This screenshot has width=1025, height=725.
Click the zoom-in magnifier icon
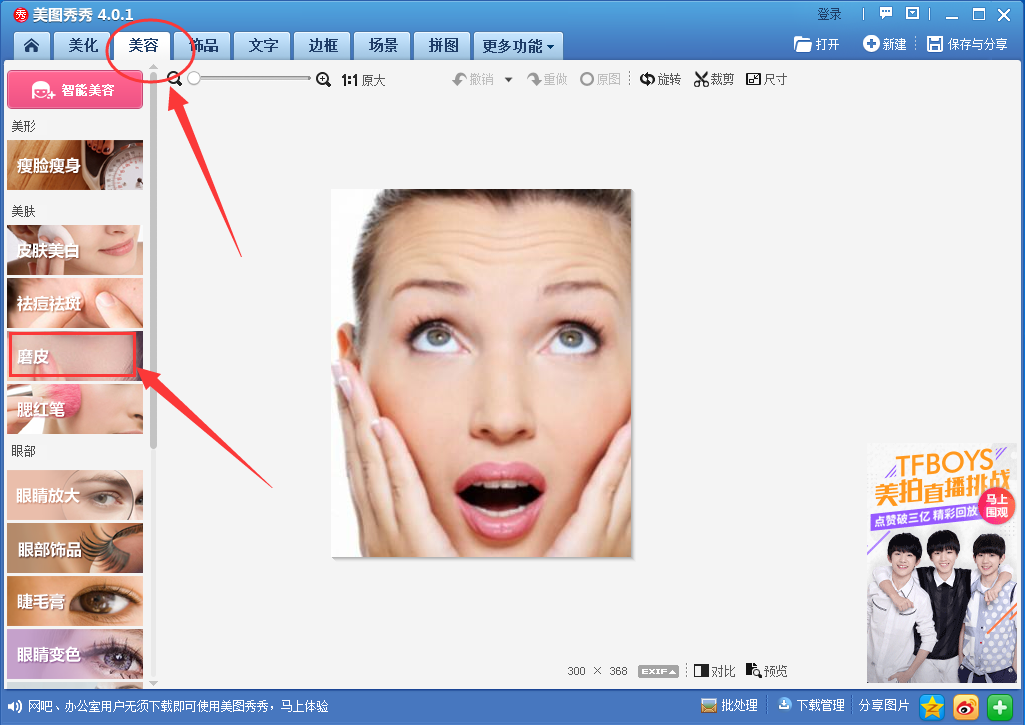tap(321, 78)
